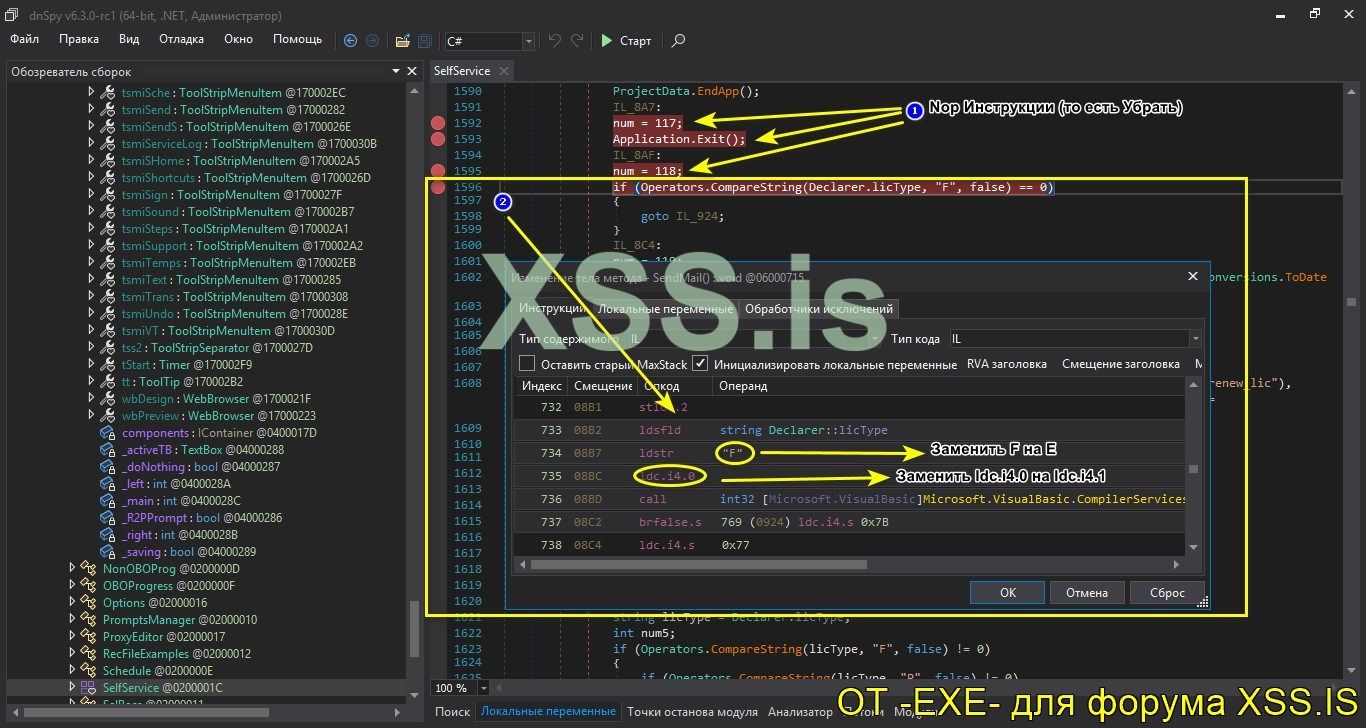Click the OK button in the dialog

pyautogui.click(x=1008, y=593)
